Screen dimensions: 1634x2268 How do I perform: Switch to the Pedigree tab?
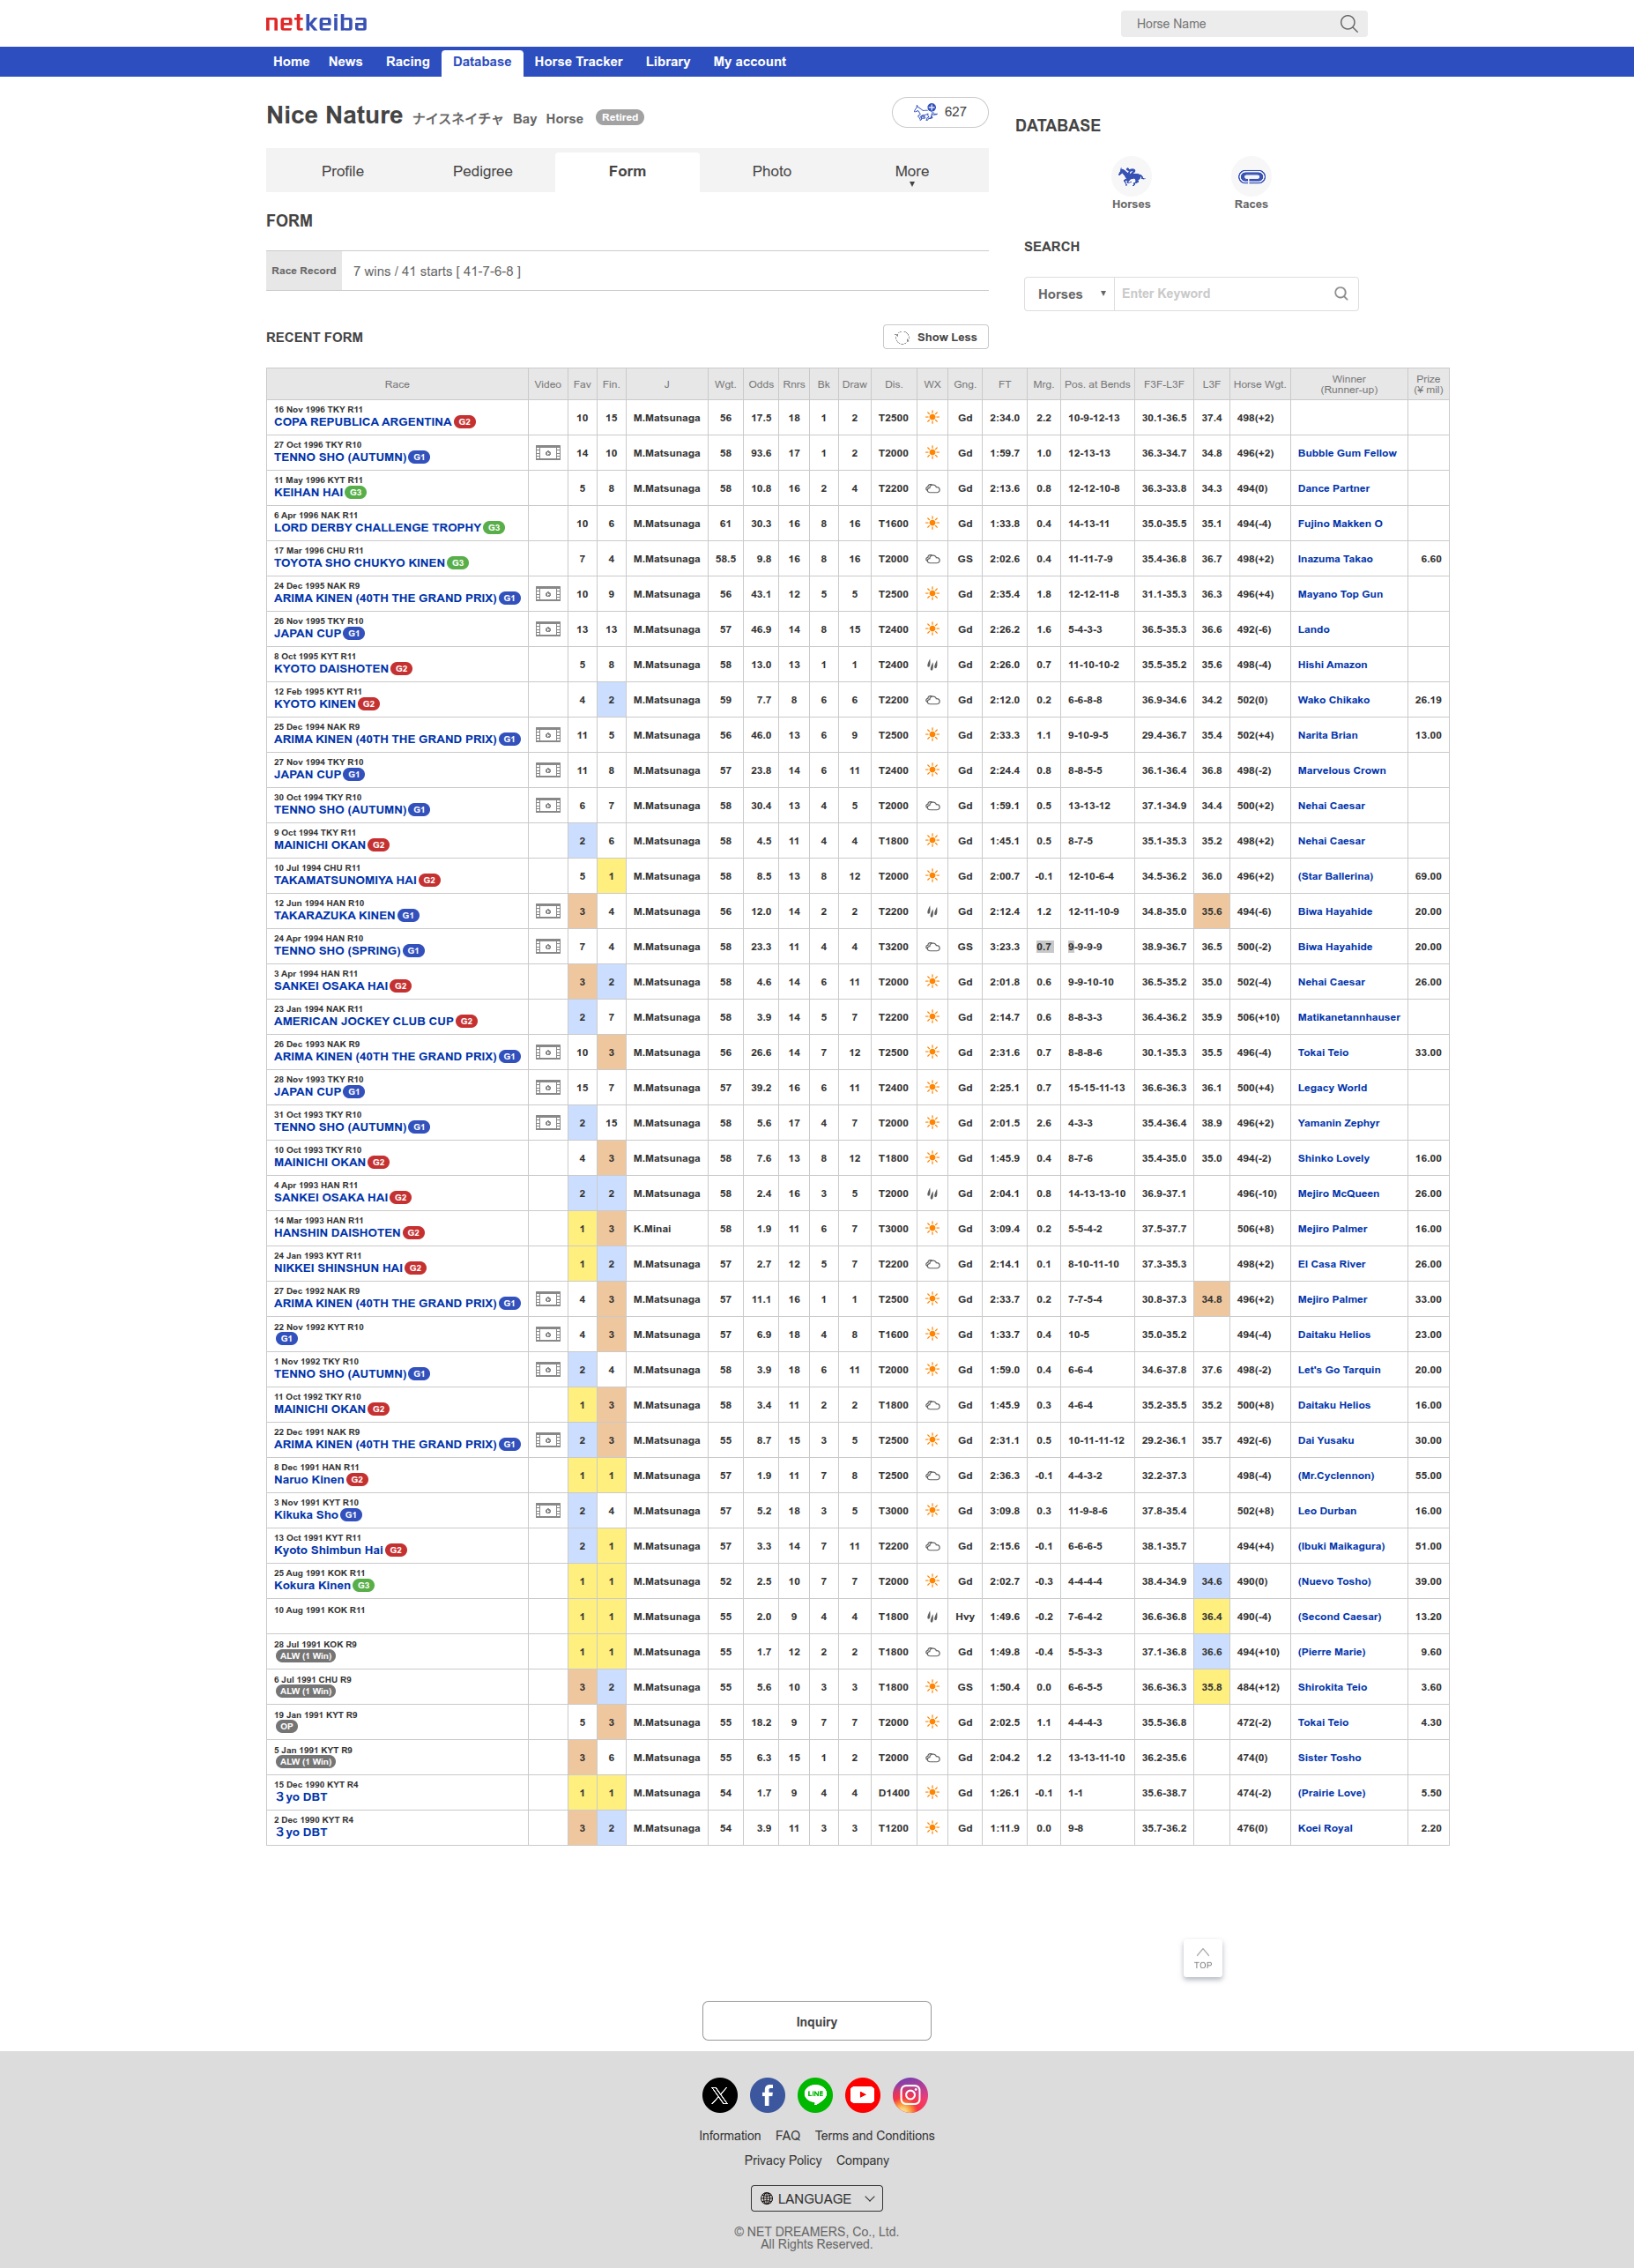[x=483, y=172]
